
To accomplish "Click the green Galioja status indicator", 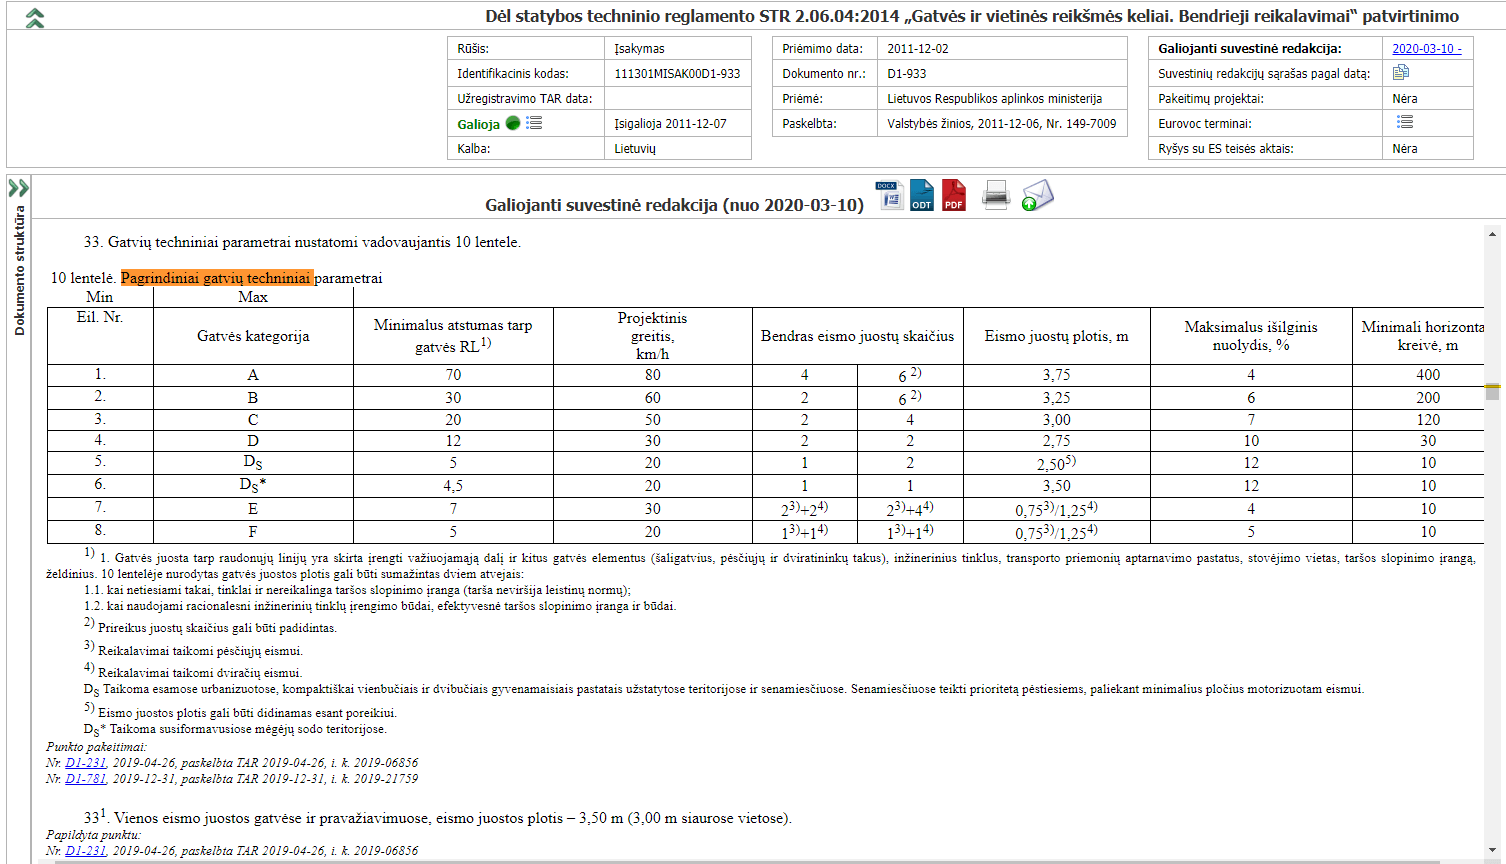I will coord(513,123).
